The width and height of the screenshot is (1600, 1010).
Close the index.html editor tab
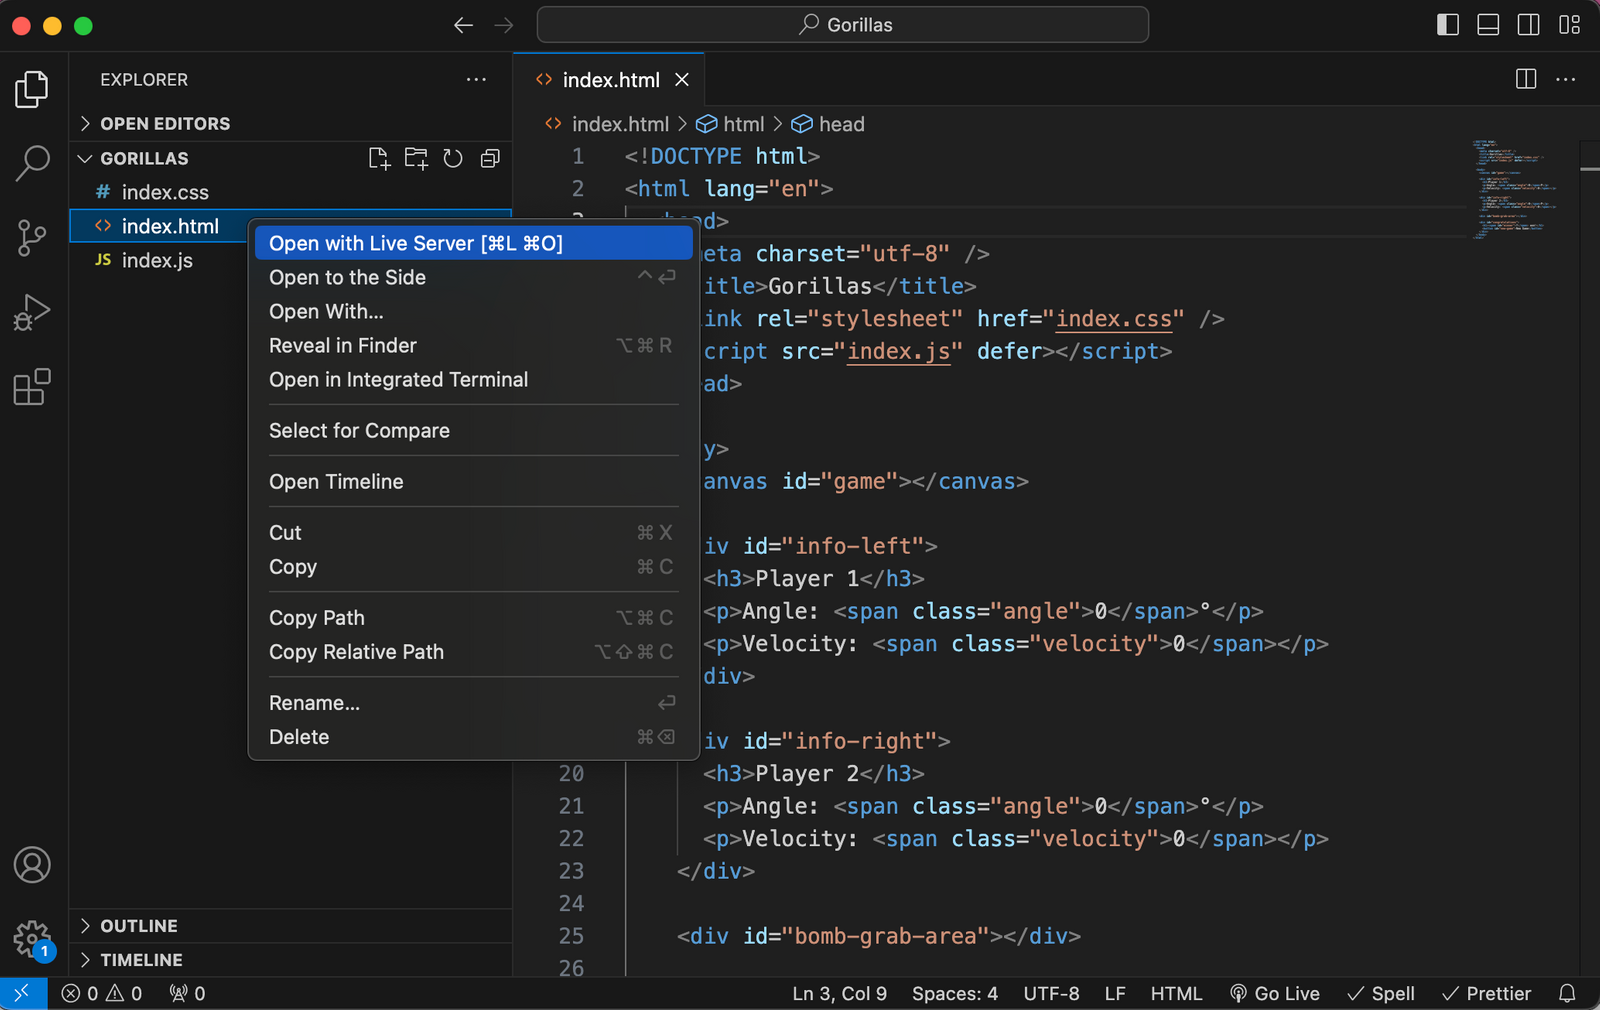pos(682,80)
